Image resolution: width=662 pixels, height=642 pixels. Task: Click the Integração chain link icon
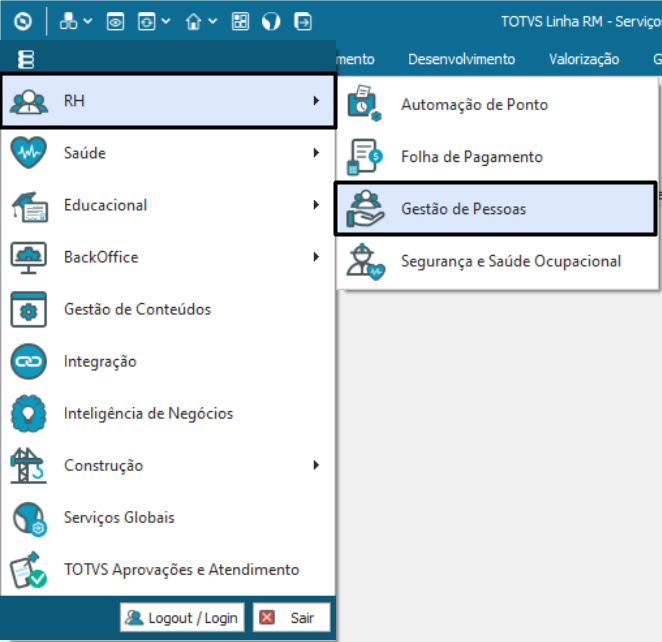[x=28, y=361]
